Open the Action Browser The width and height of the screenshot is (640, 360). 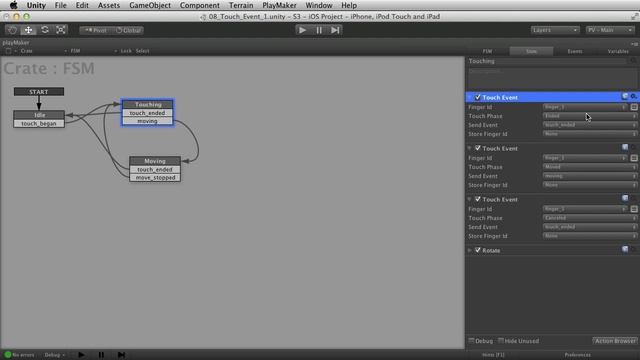point(615,341)
